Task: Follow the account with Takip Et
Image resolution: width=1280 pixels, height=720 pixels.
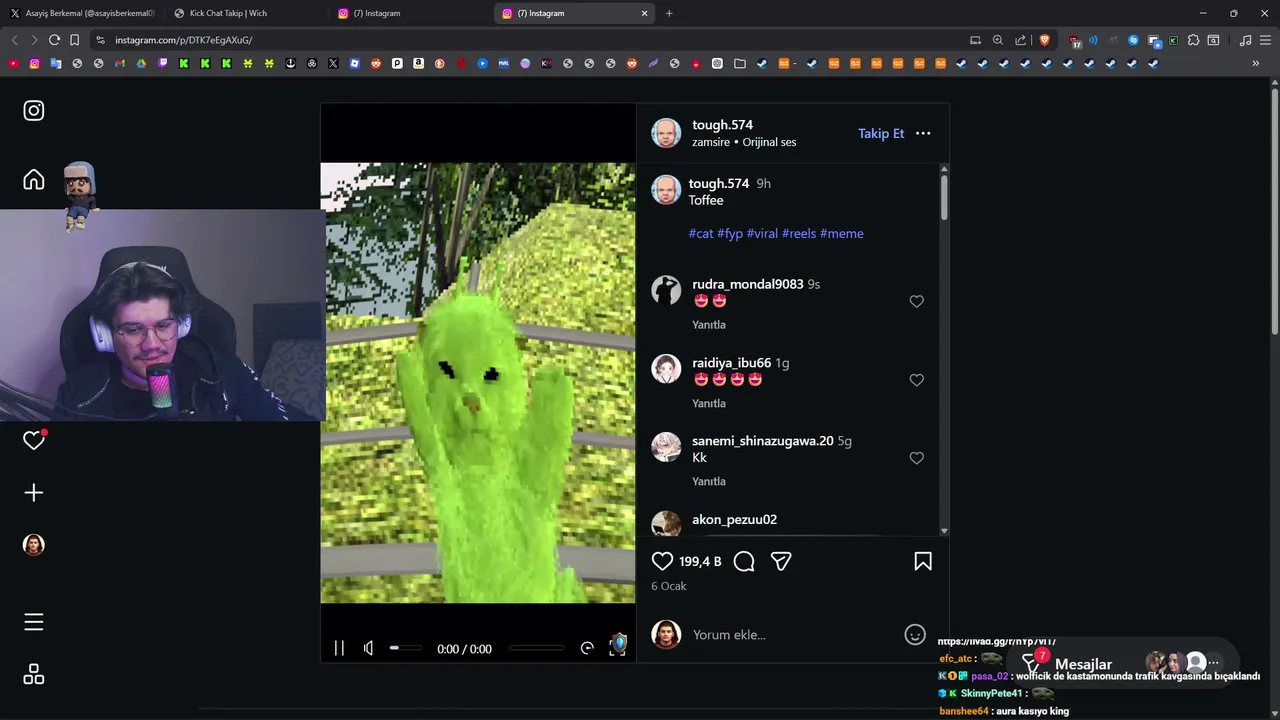Action: [x=881, y=133]
